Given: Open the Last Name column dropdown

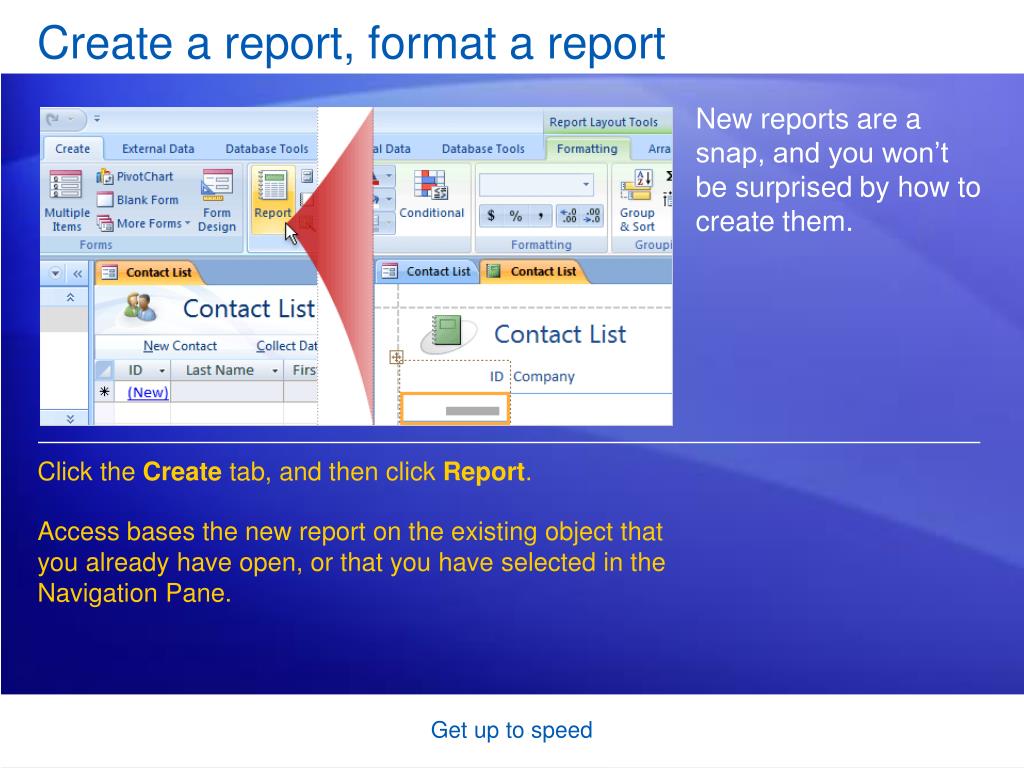Looking at the screenshot, I should pos(275,371).
